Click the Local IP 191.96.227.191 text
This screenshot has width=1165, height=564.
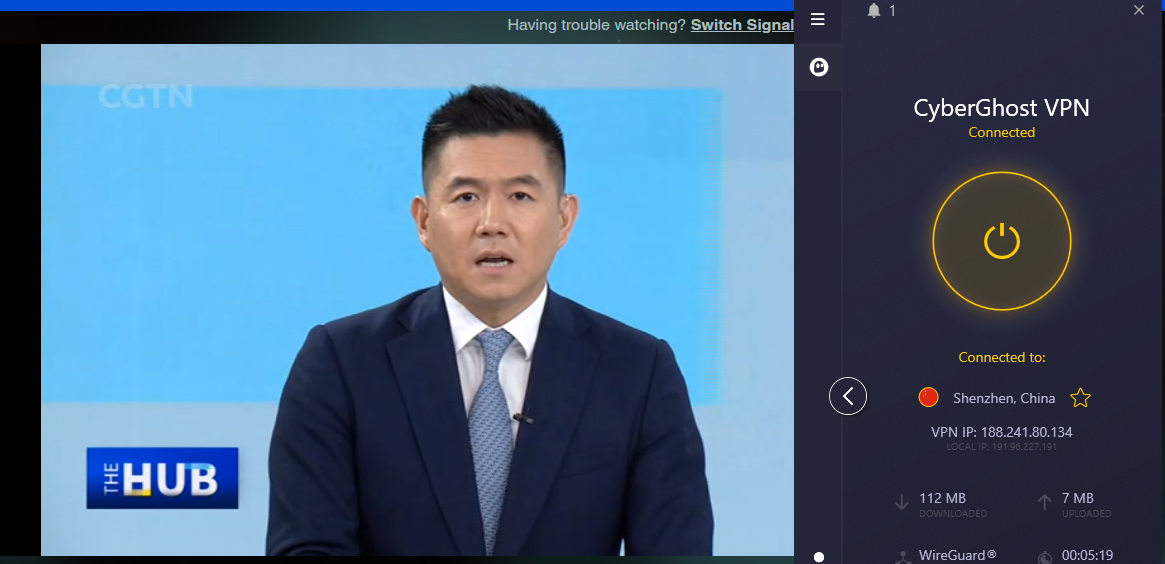pyautogui.click(x=1002, y=447)
